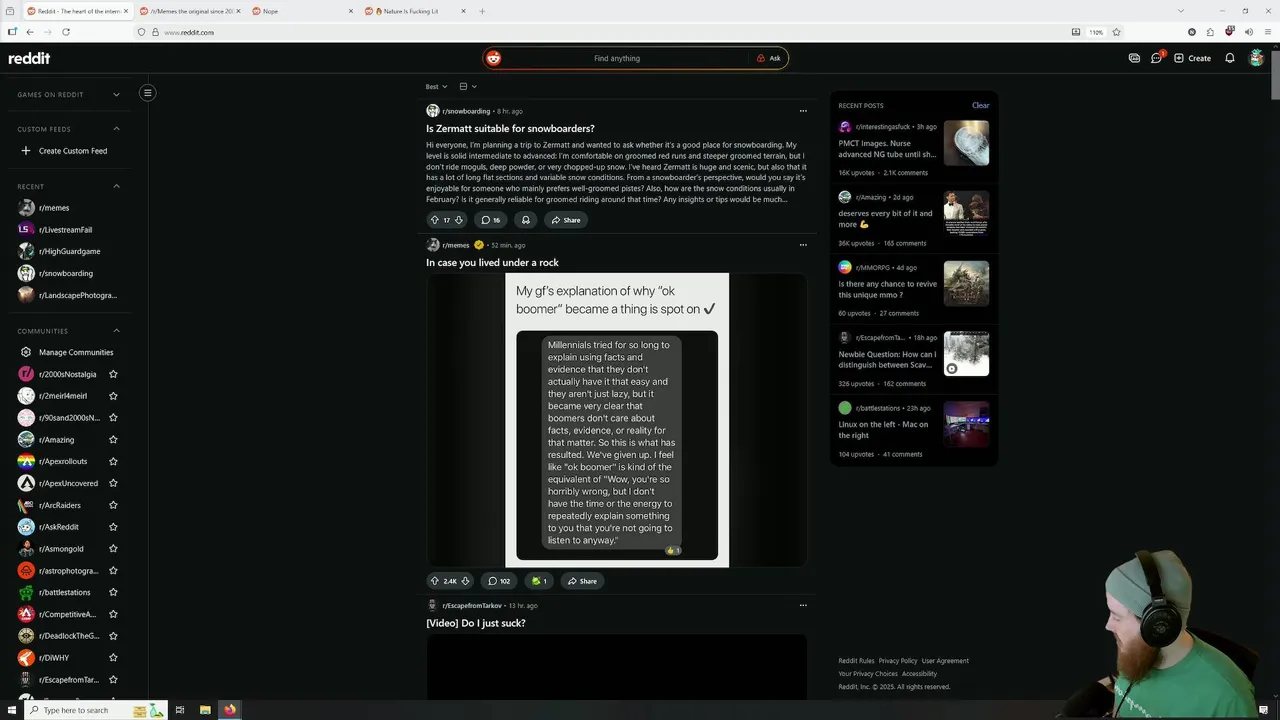Switch to the 'Nature Is Fucking Lit' tab
The image size is (1280, 720).
click(415, 11)
